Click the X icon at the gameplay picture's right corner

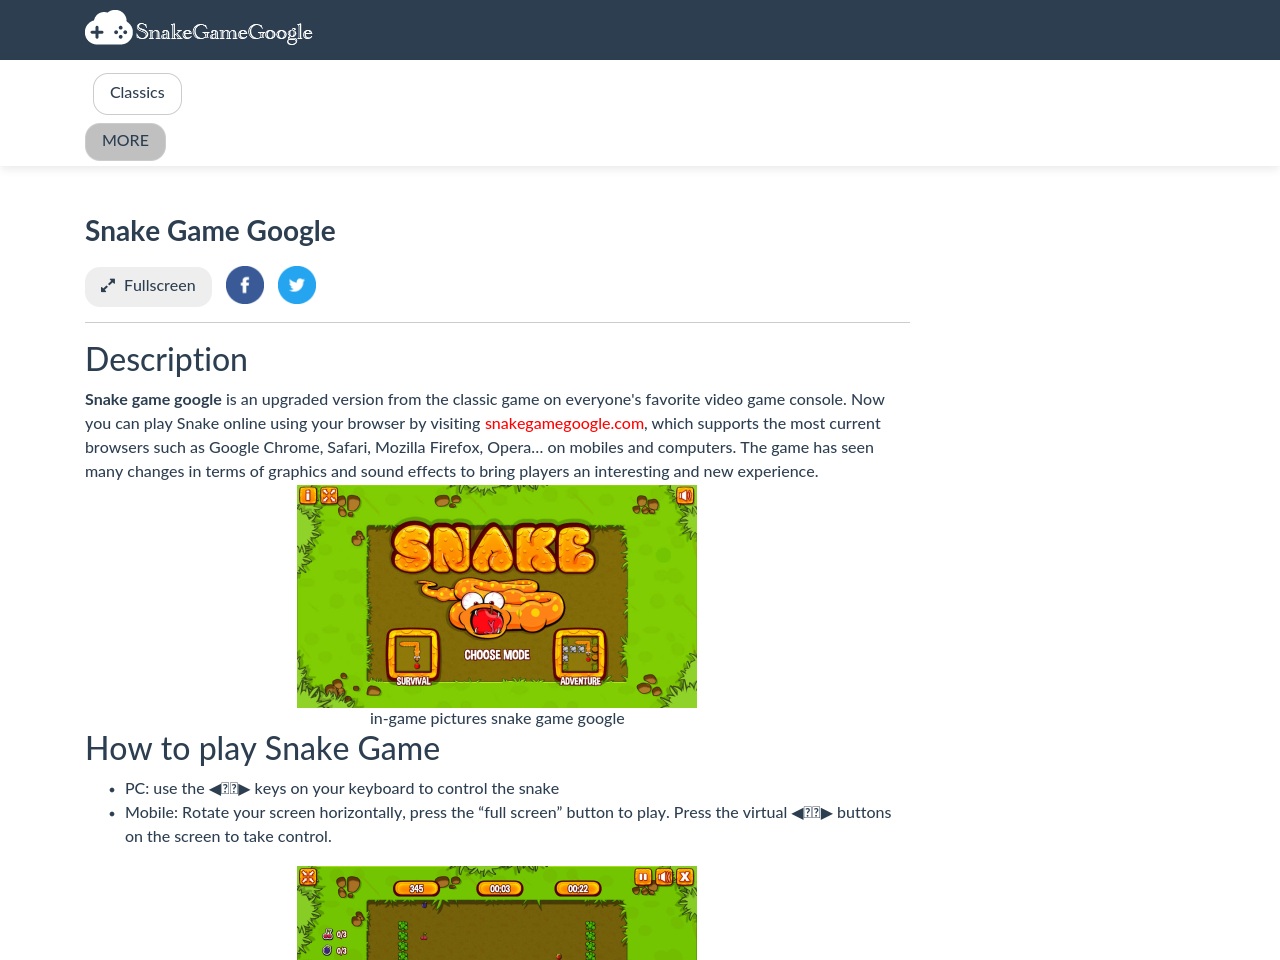pyautogui.click(x=685, y=877)
